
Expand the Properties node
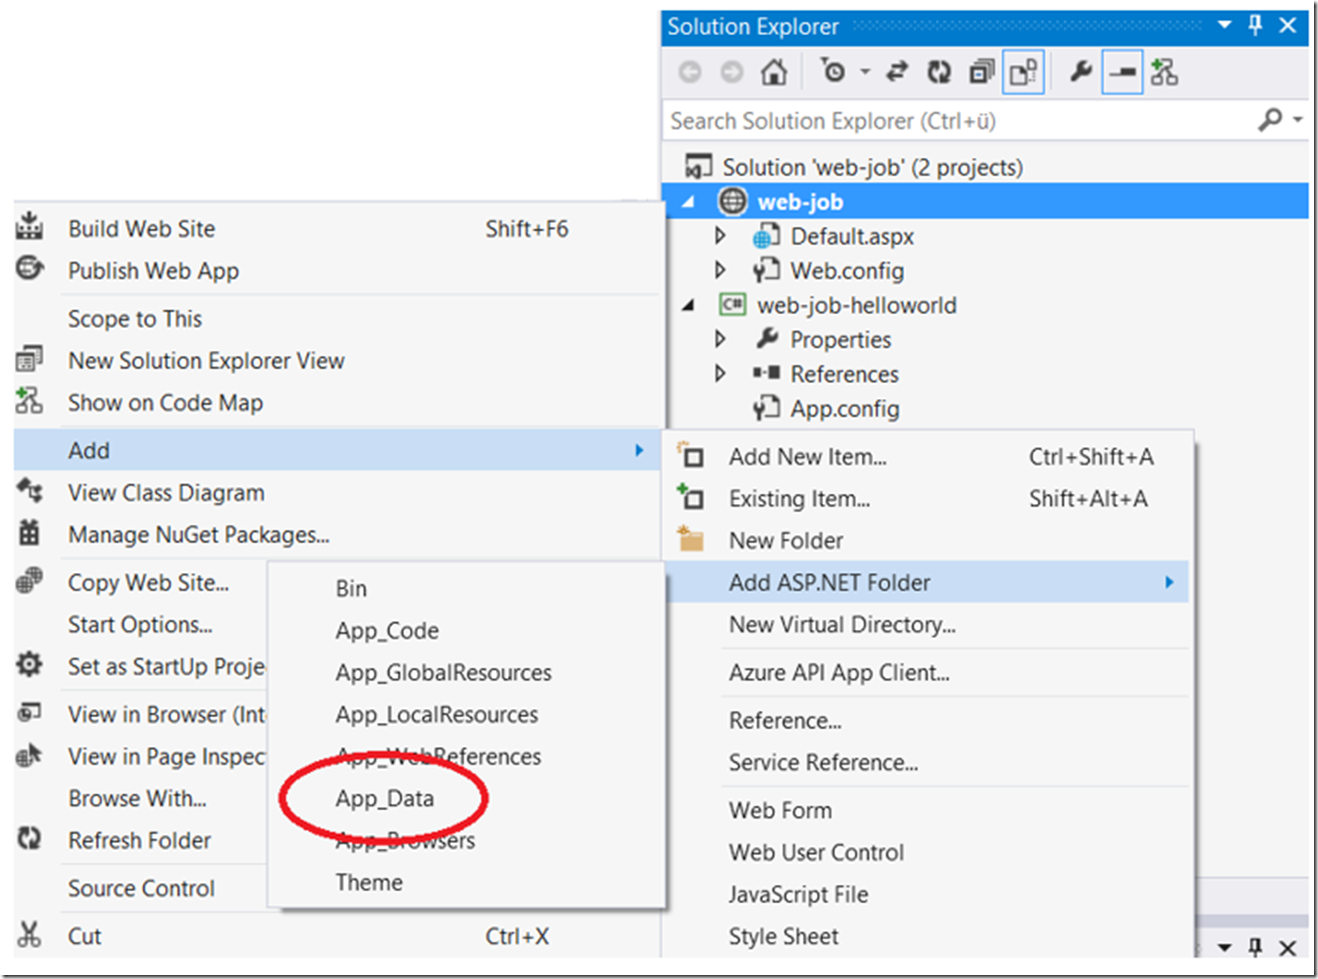pyautogui.click(x=720, y=339)
